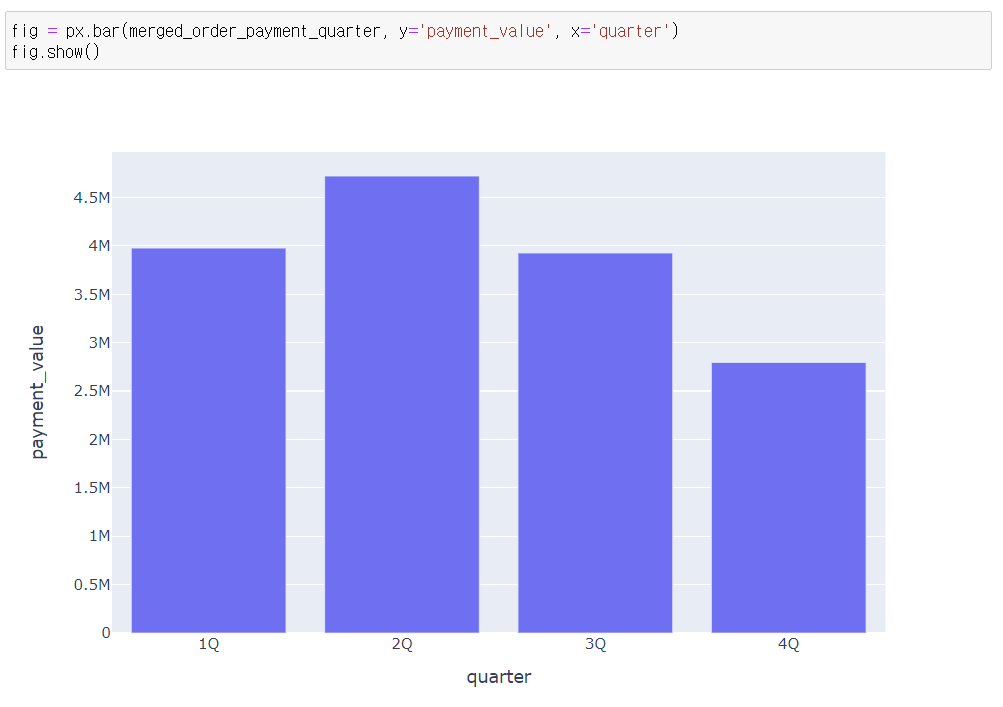
Task: Click the 4Q x-axis label
Action: pyautogui.click(x=789, y=644)
